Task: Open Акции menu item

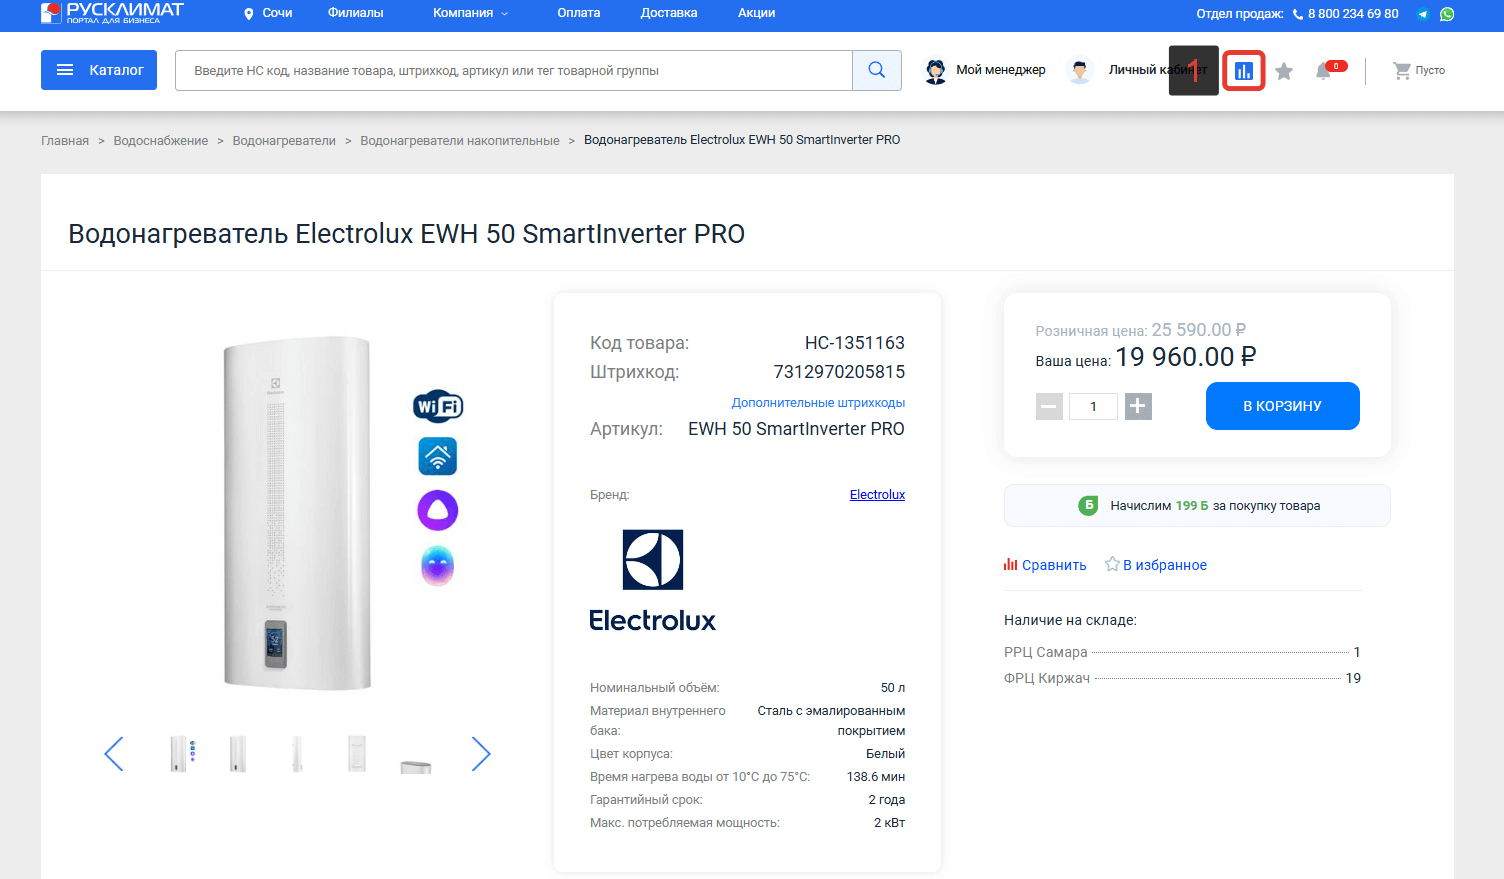Action: [757, 13]
